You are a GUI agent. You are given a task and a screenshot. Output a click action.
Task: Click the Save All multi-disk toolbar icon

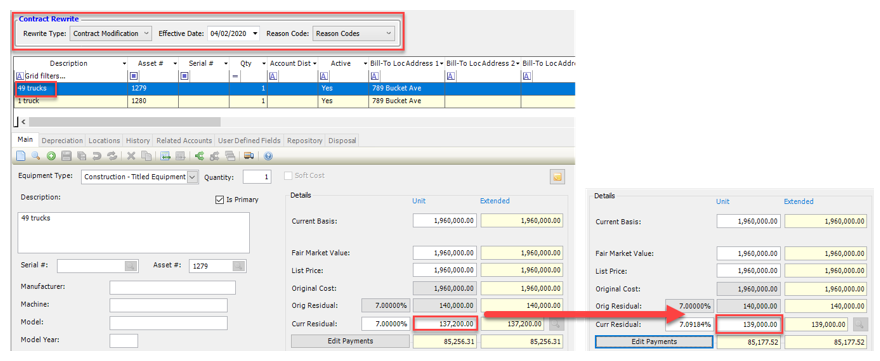81,156
